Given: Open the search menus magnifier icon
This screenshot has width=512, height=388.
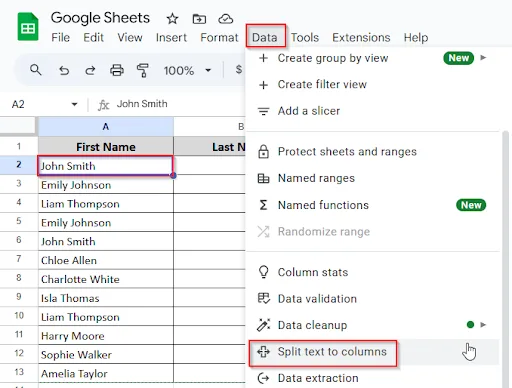Looking at the screenshot, I should (x=36, y=70).
